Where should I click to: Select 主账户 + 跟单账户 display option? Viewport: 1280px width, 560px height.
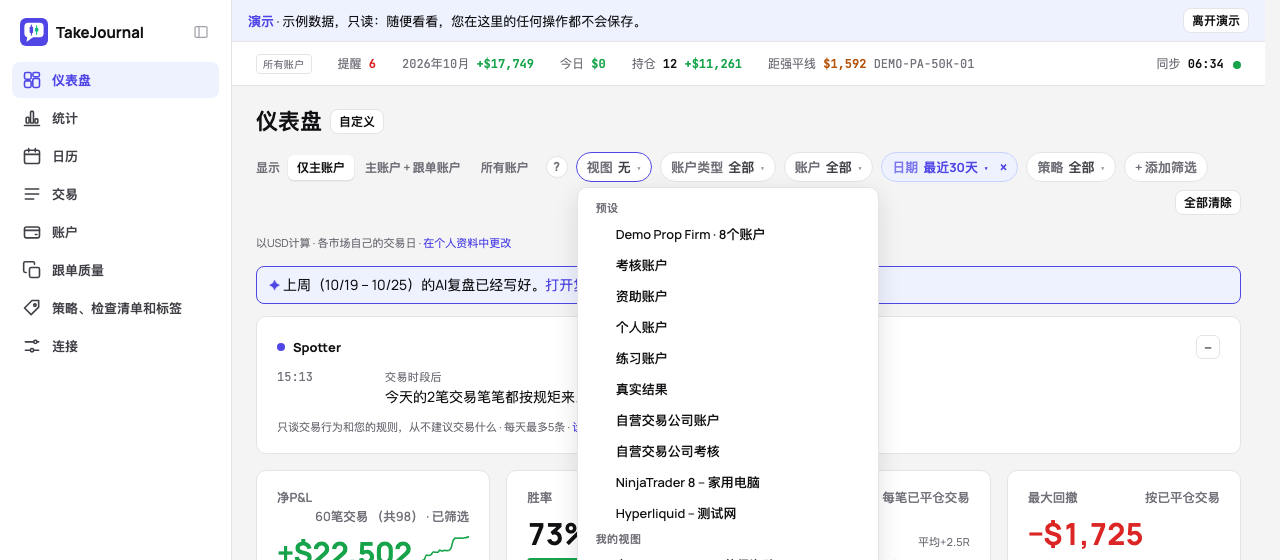click(x=412, y=168)
